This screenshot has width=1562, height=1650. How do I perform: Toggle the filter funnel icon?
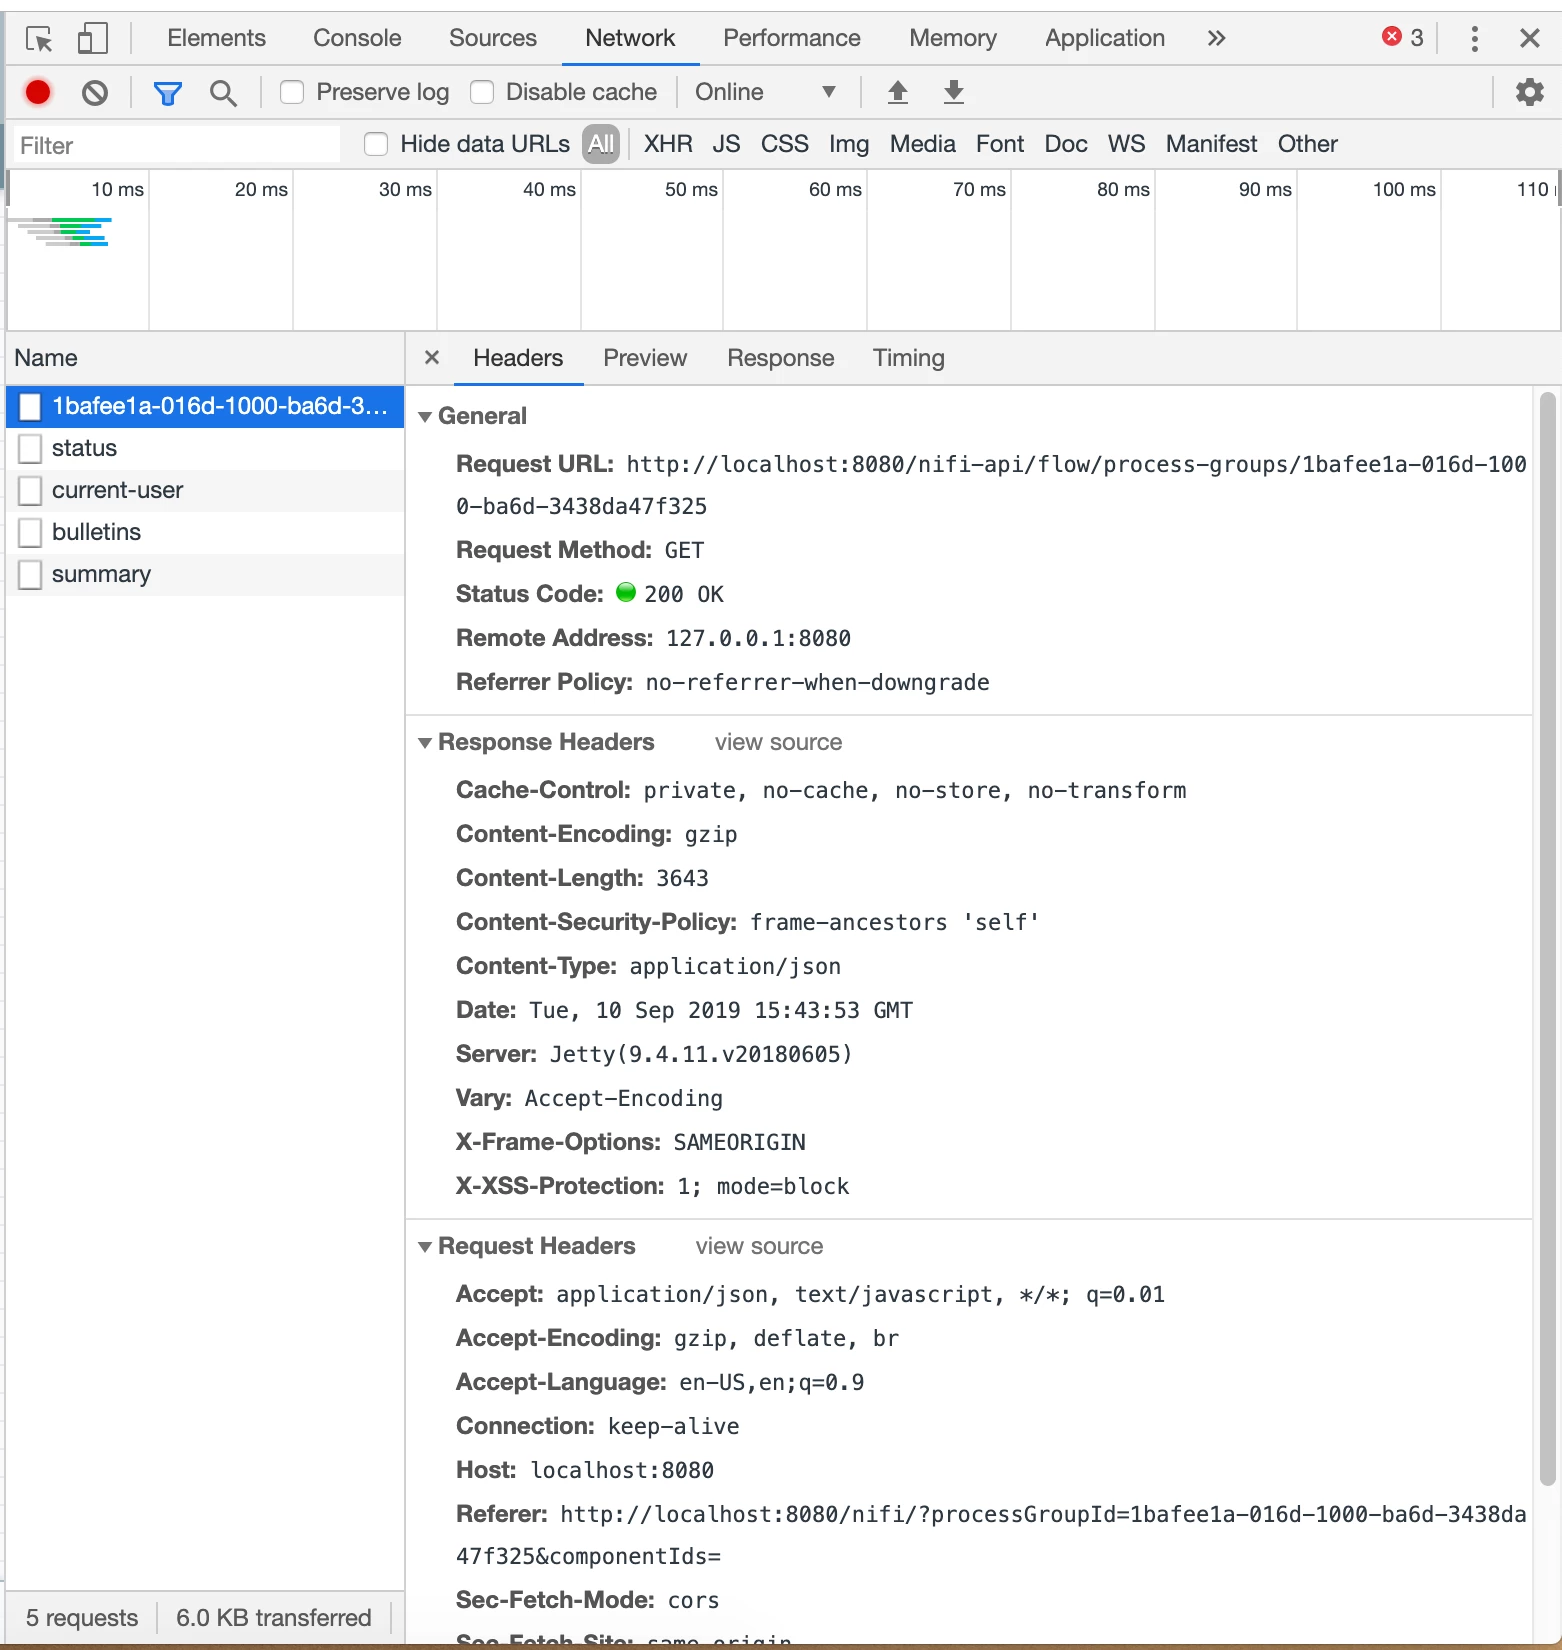coord(167,93)
